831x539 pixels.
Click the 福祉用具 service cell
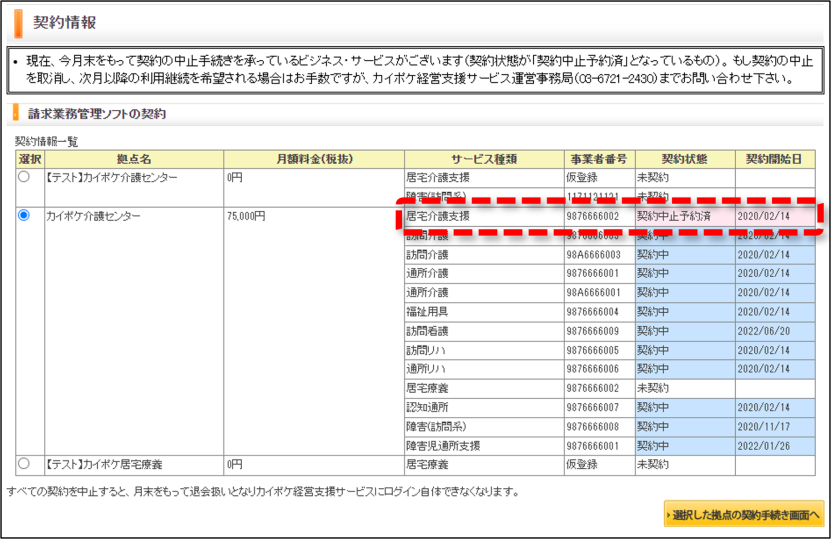pyautogui.click(x=484, y=312)
